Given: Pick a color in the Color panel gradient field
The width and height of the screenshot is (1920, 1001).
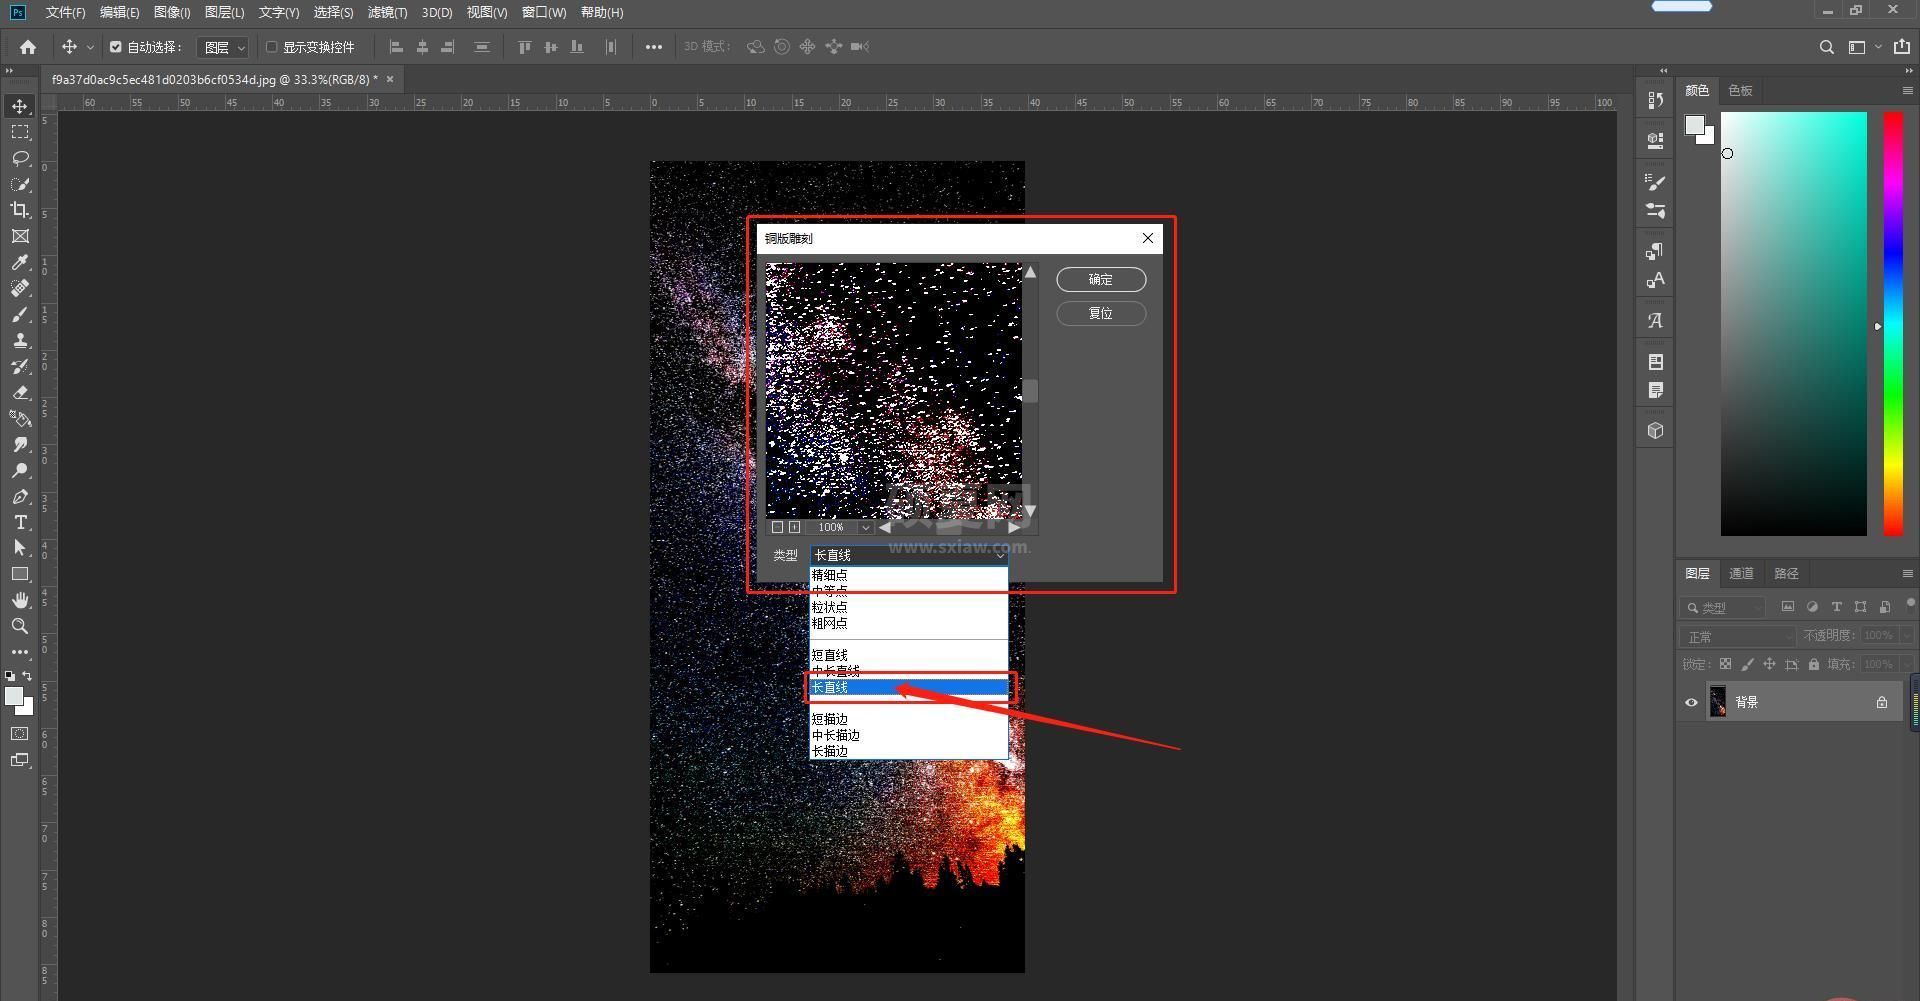Looking at the screenshot, I should pos(1793,323).
